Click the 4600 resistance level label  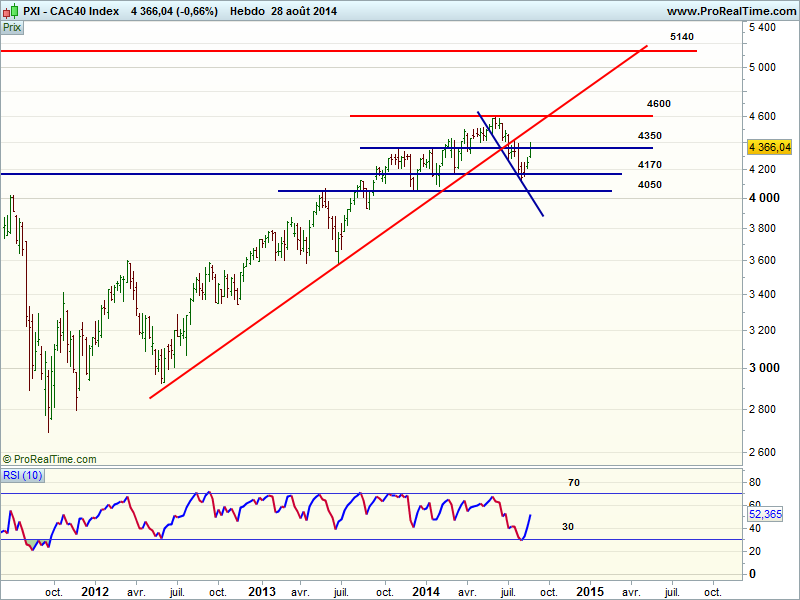[658, 104]
